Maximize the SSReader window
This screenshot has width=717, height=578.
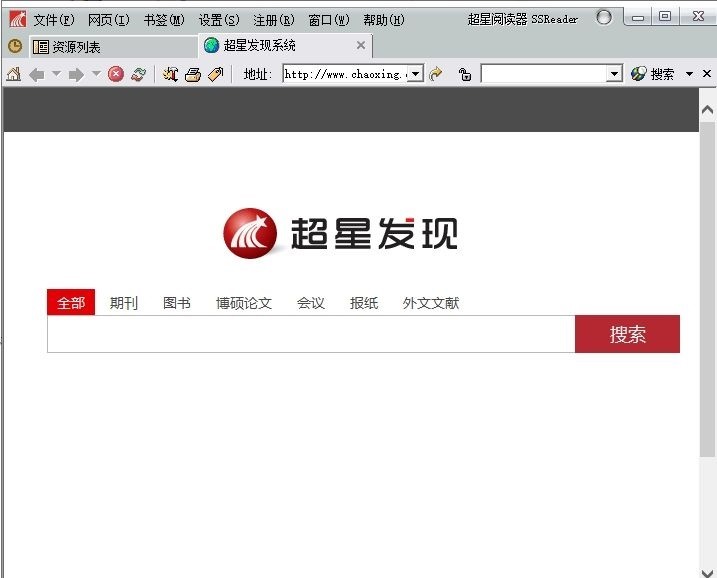[665, 16]
